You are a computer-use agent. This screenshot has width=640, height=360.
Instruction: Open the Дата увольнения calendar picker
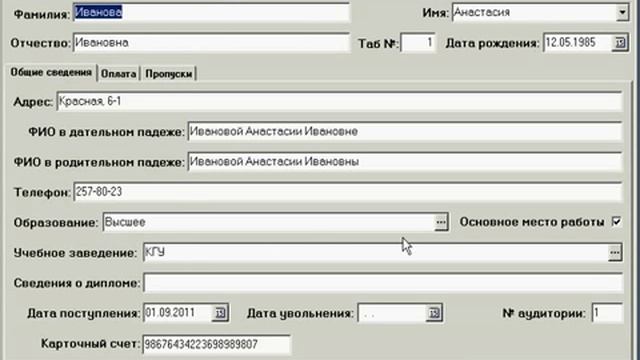pos(434,313)
